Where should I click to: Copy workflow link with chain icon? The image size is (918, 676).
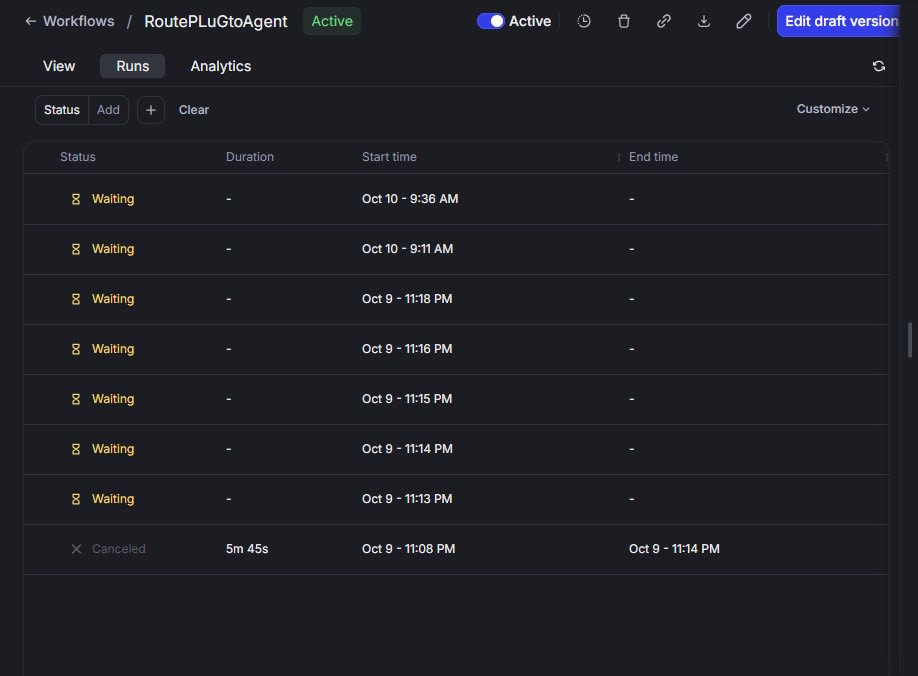click(664, 21)
